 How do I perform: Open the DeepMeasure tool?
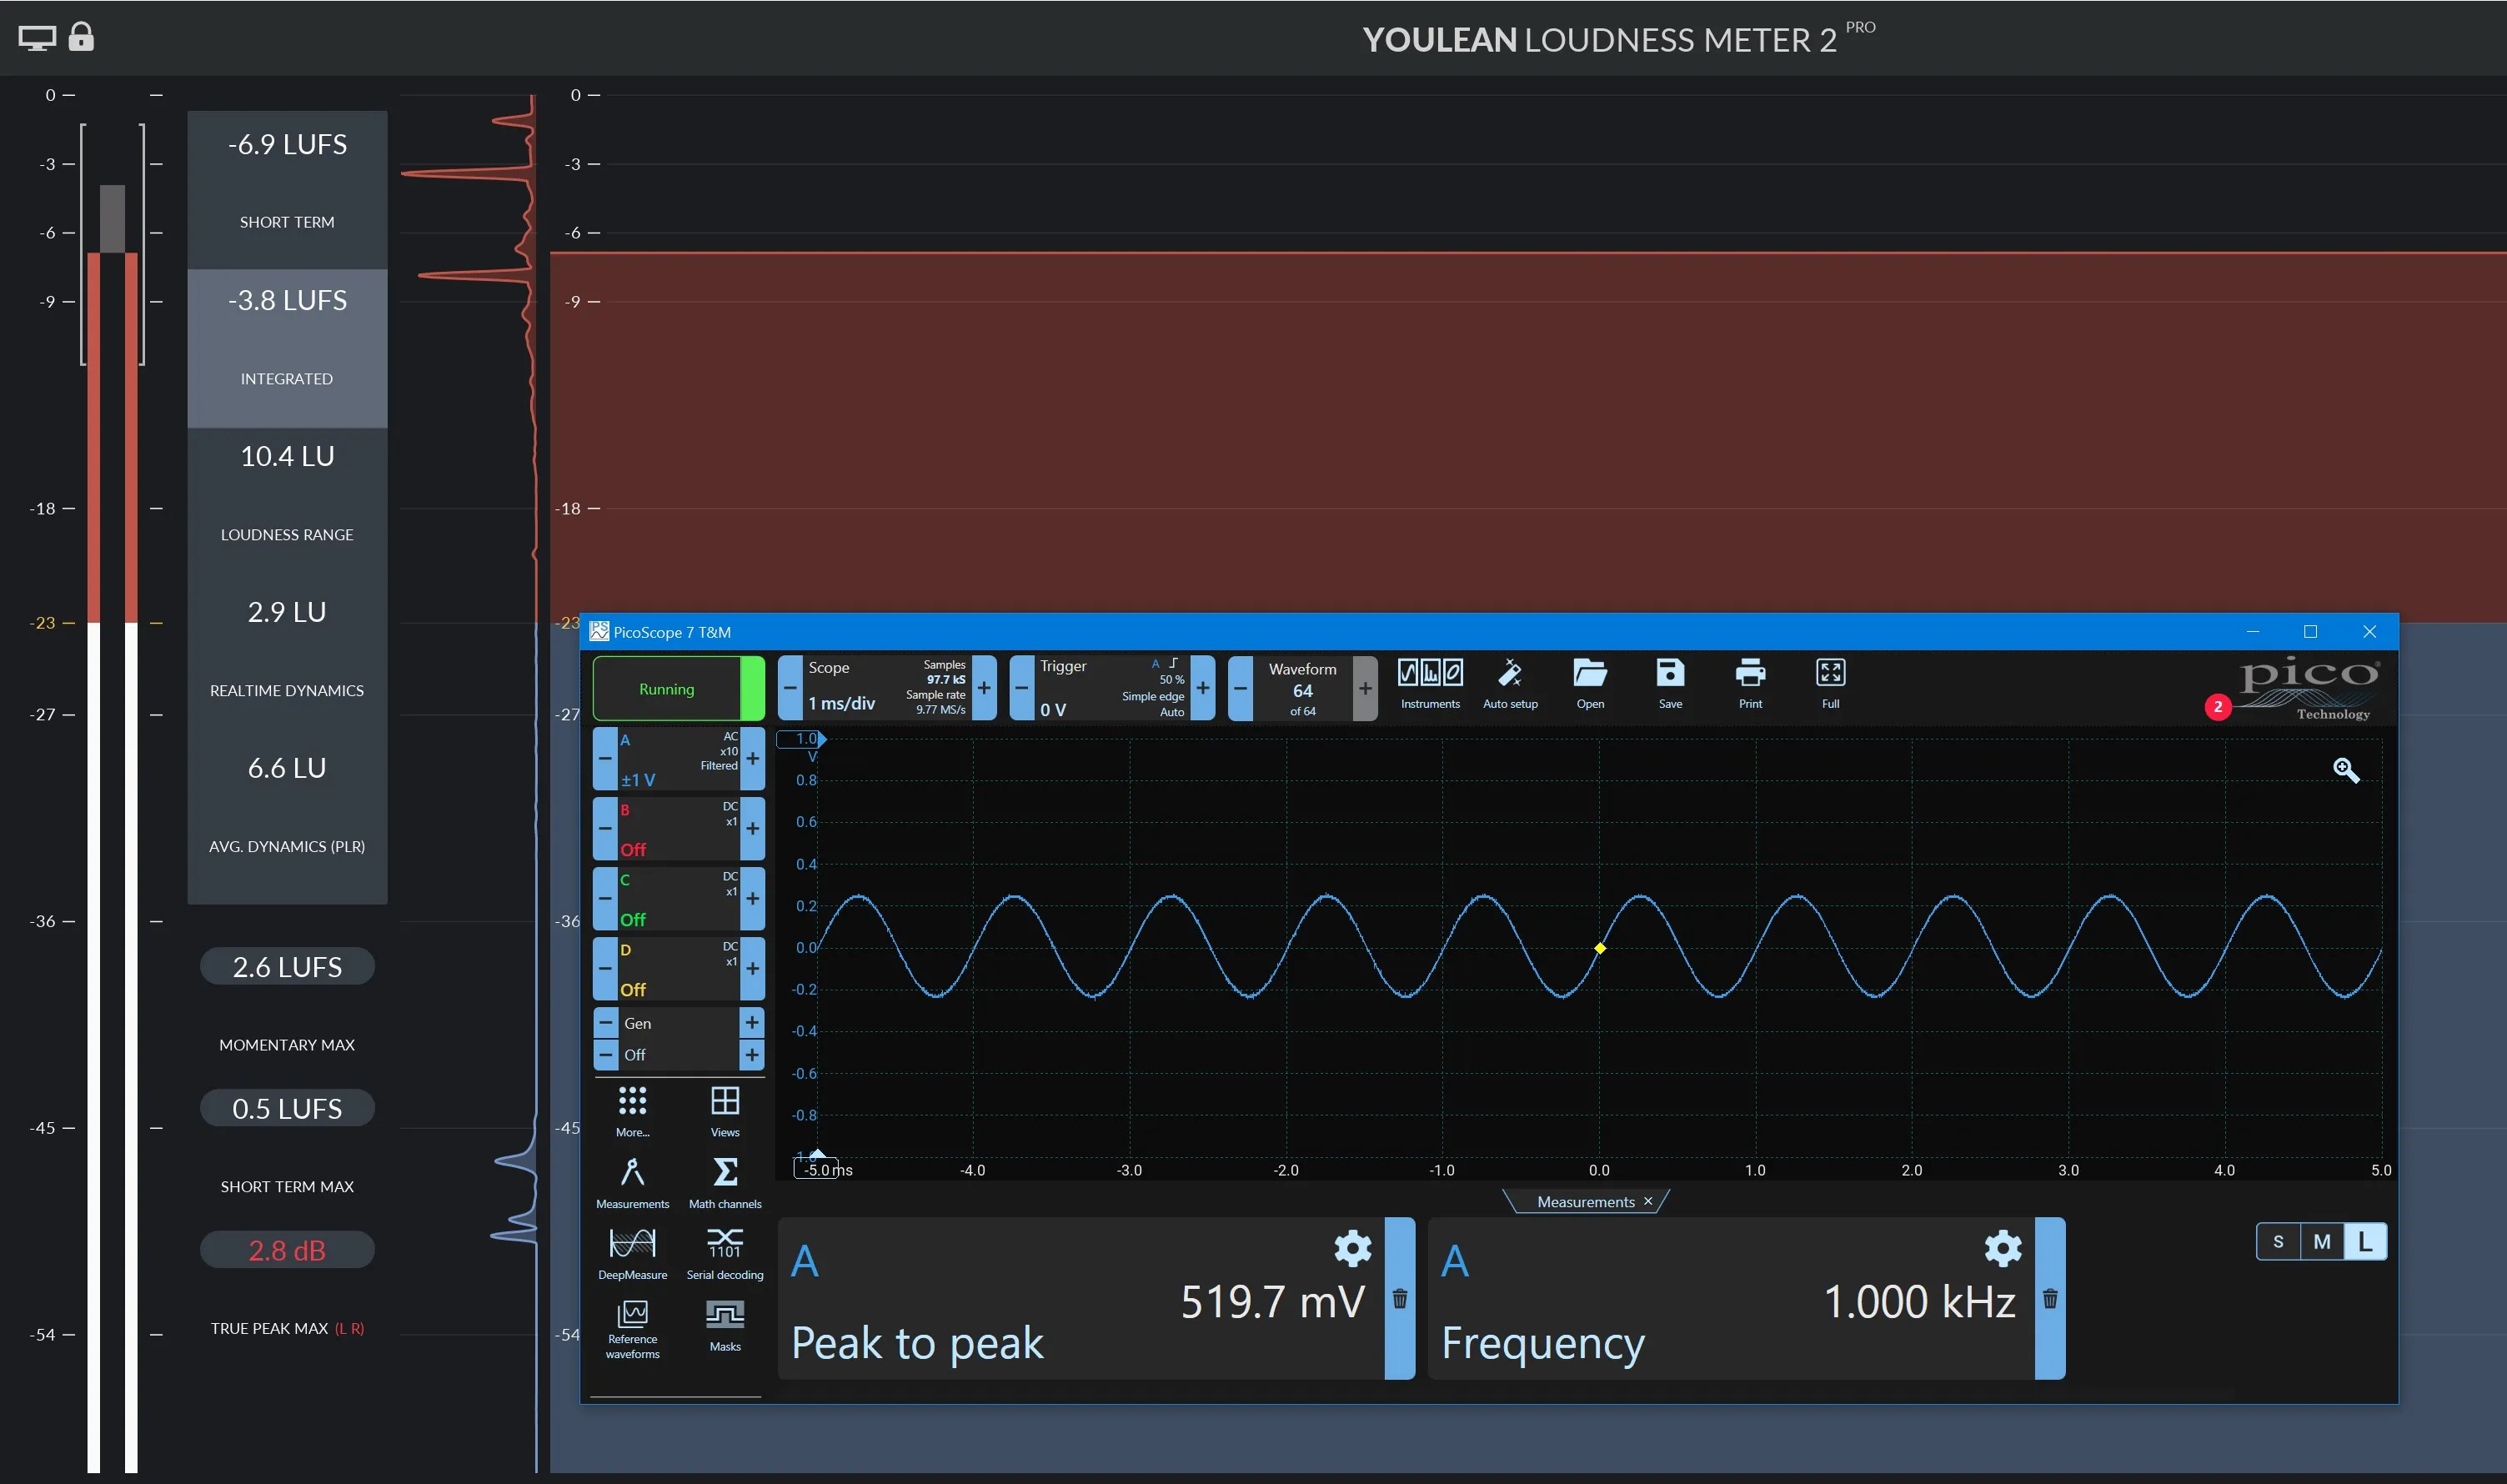click(632, 1245)
